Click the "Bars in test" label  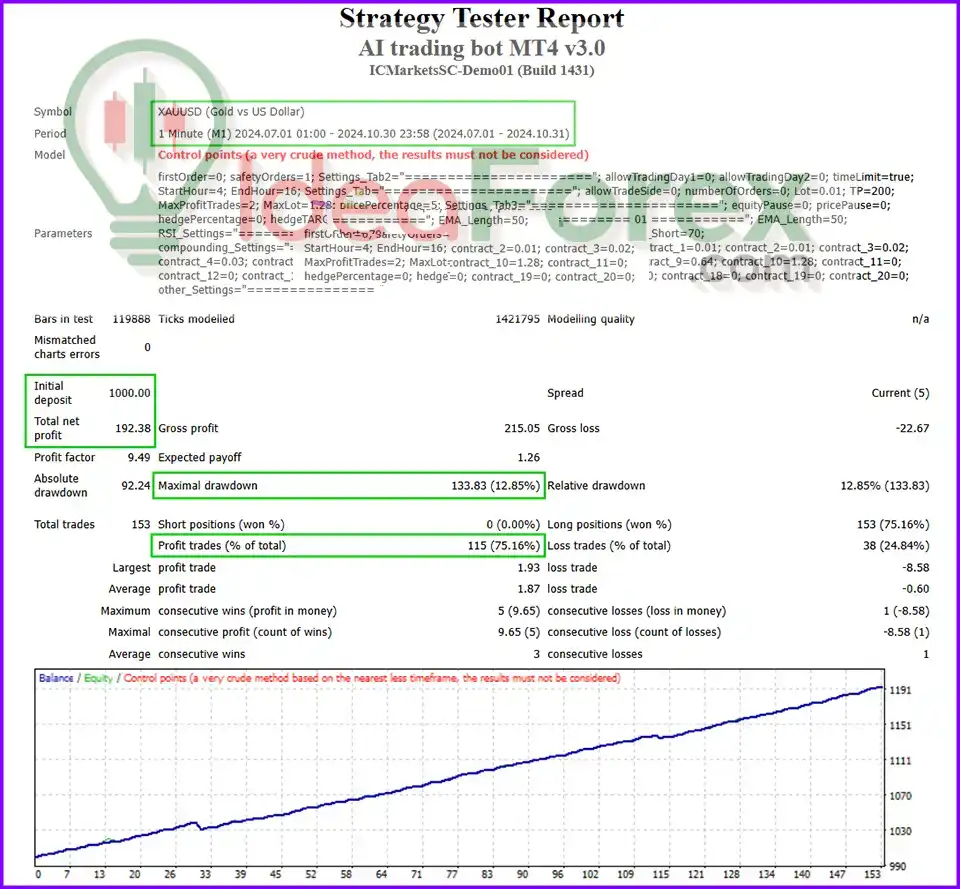click(x=63, y=319)
